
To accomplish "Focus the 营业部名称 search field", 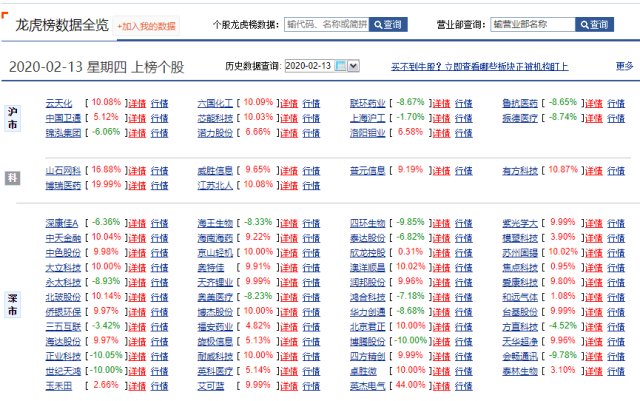I will (x=533, y=25).
